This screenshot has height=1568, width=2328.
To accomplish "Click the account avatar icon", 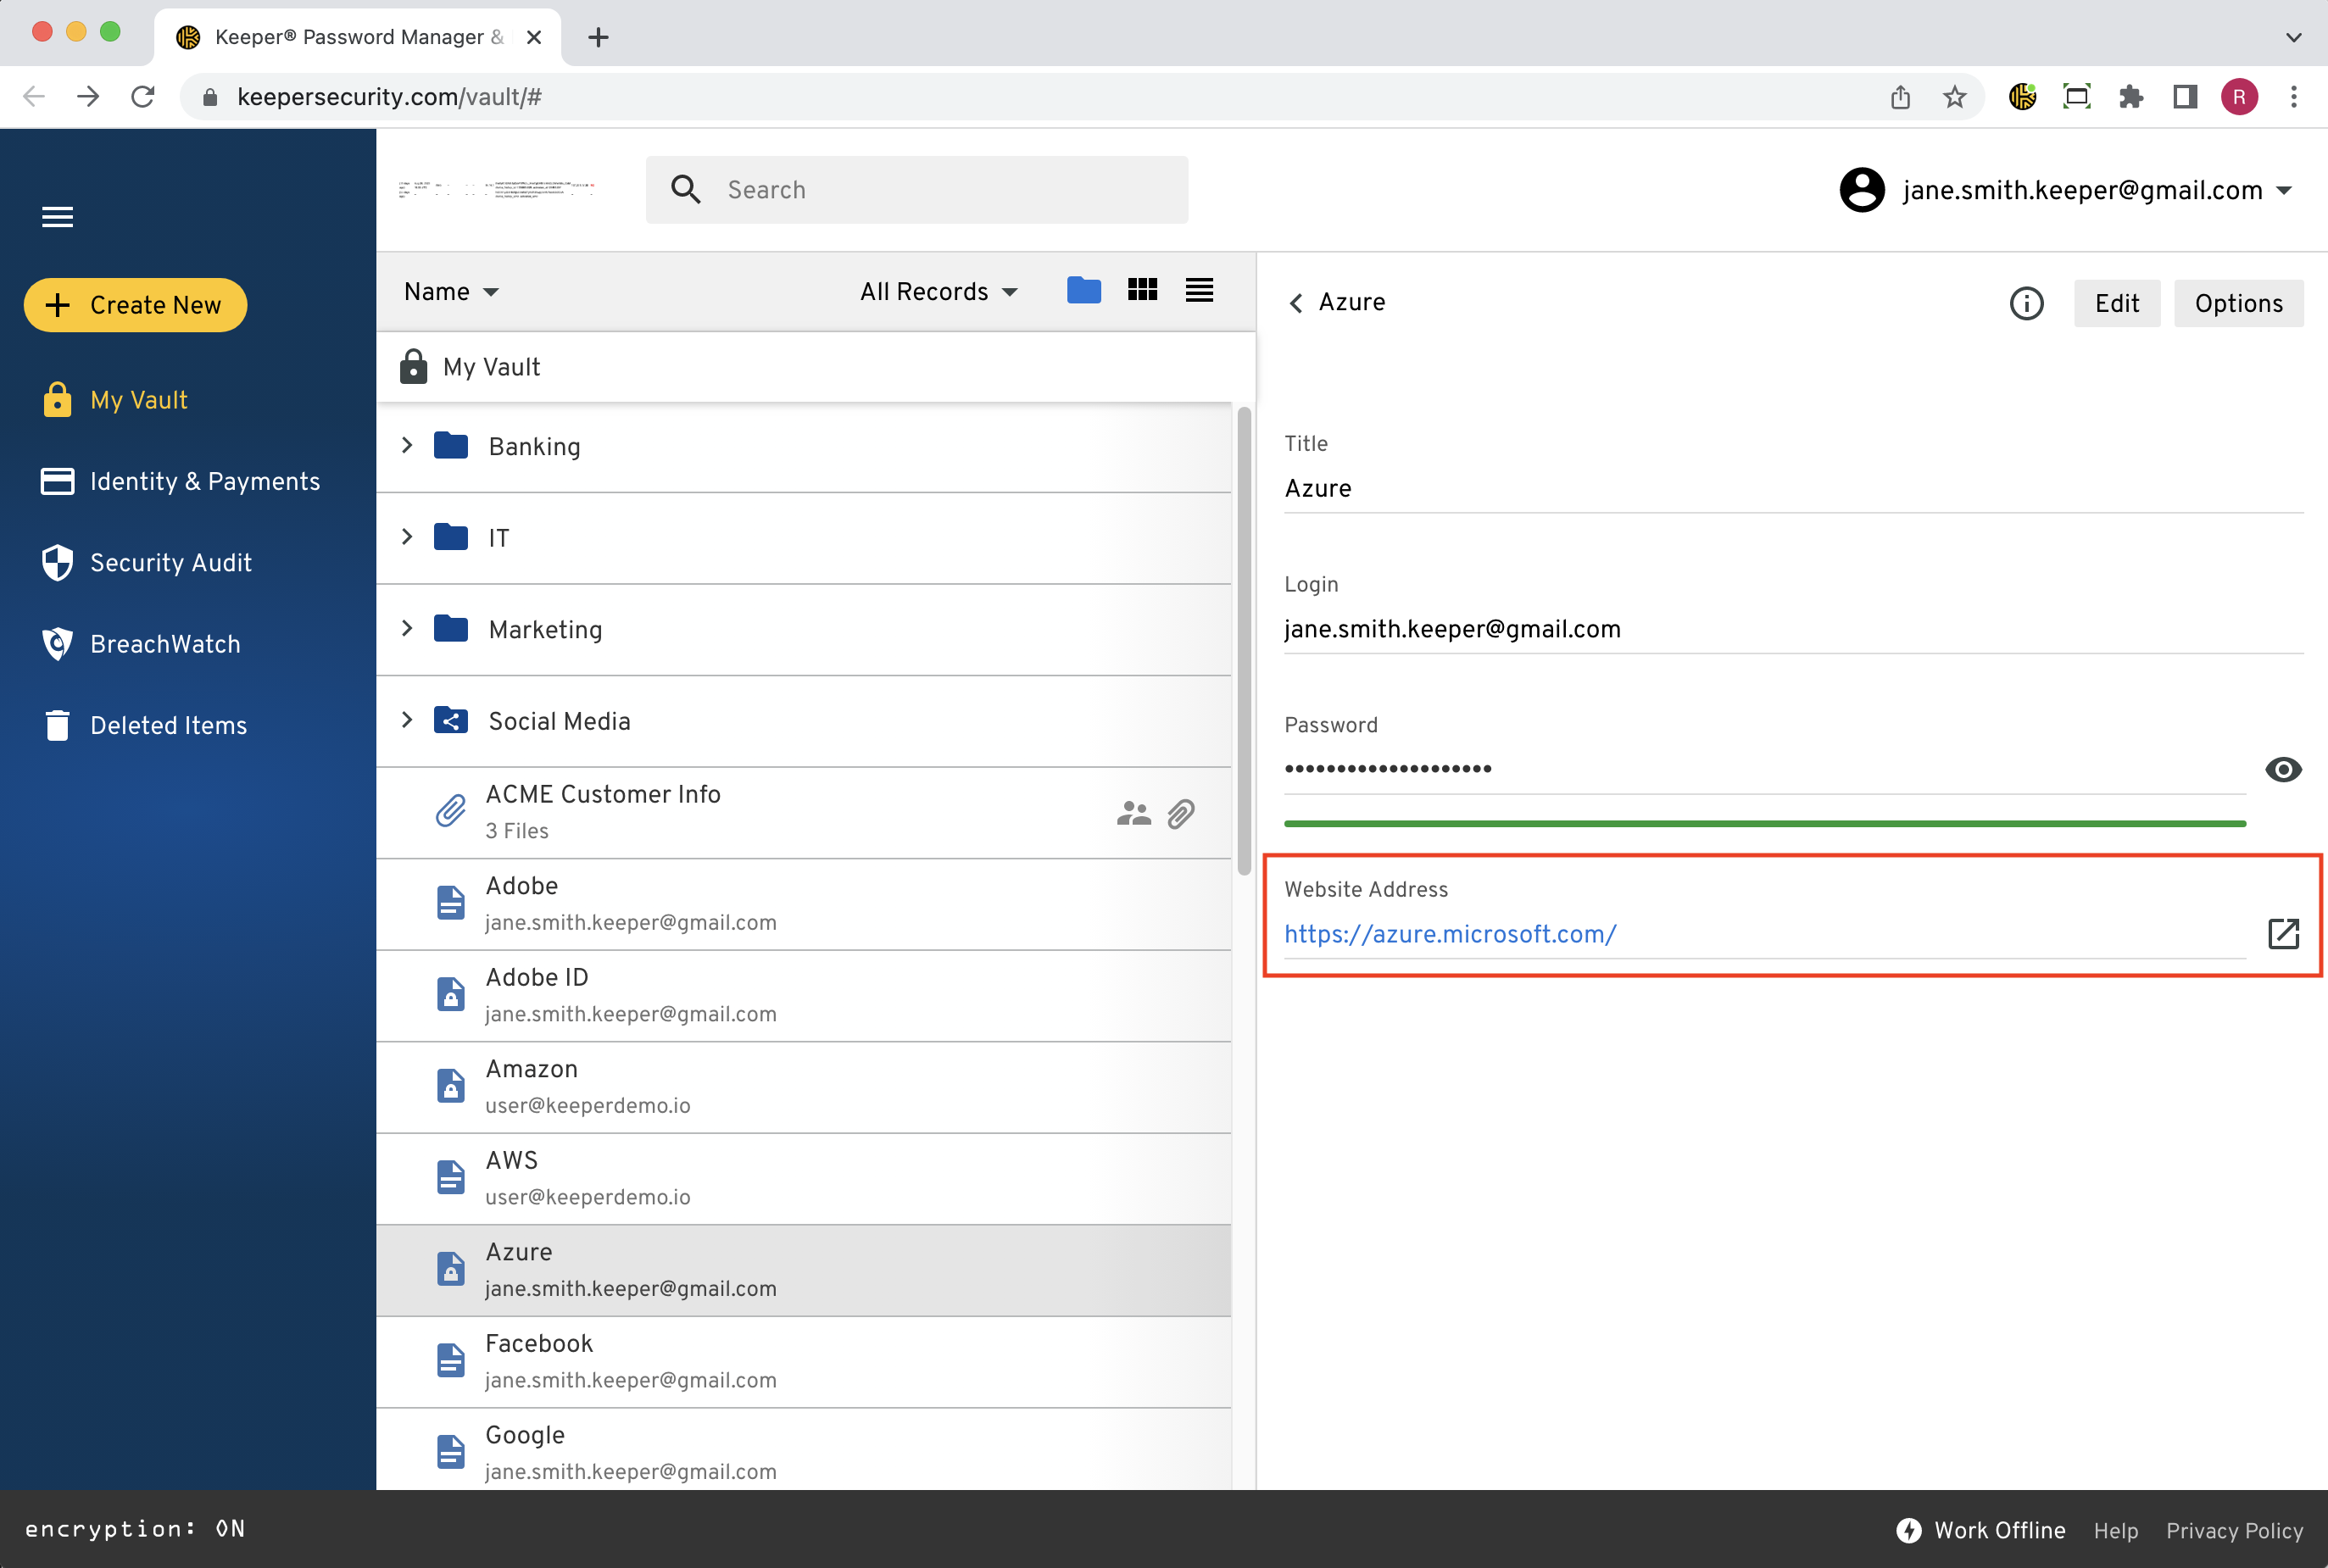I will point(1862,190).
